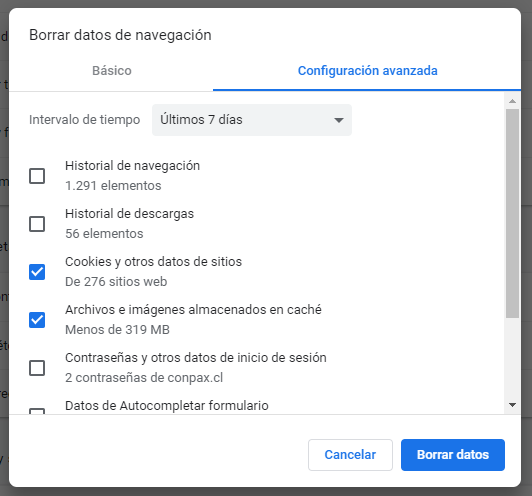Image resolution: width=532 pixels, height=496 pixels.
Task: Open the Intervalo de tiempo dropdown
Action: tap(252, 120)
